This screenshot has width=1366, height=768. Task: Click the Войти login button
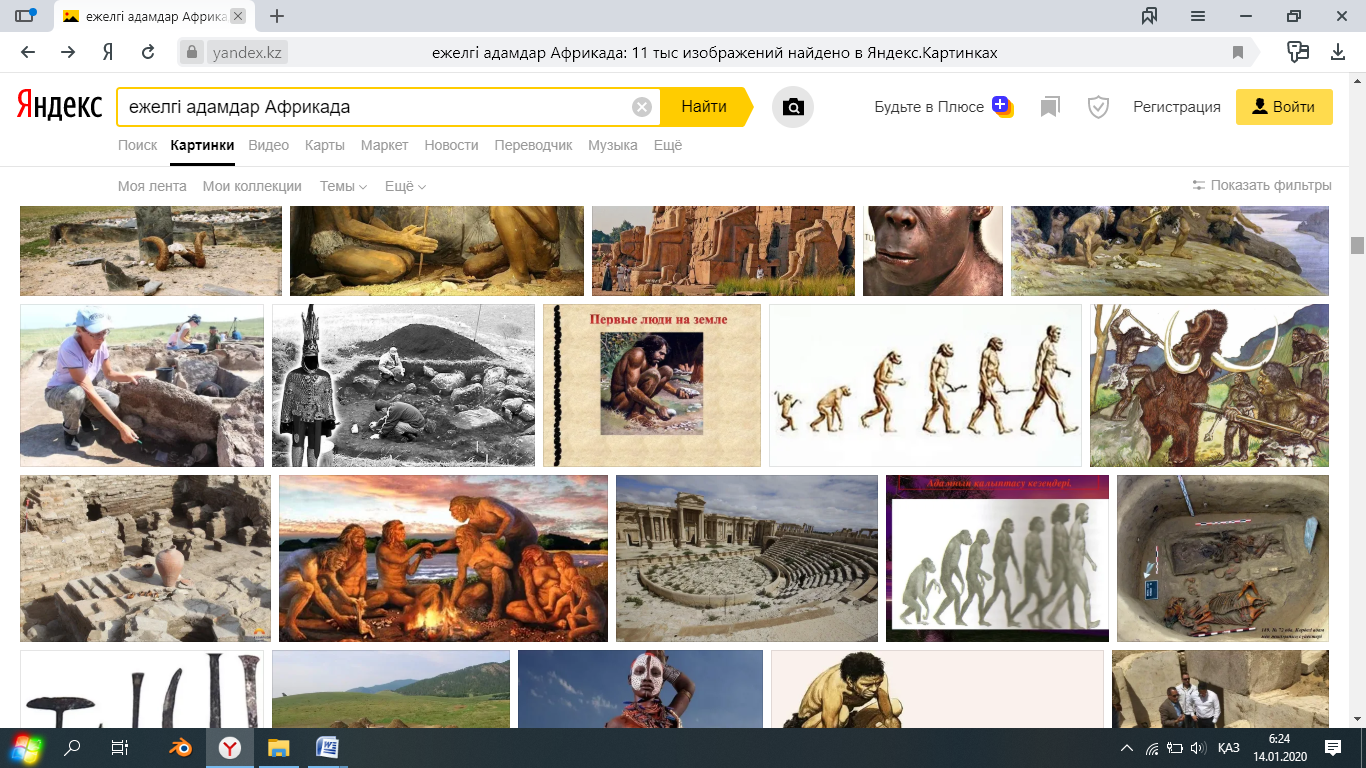click(1284, 107)
